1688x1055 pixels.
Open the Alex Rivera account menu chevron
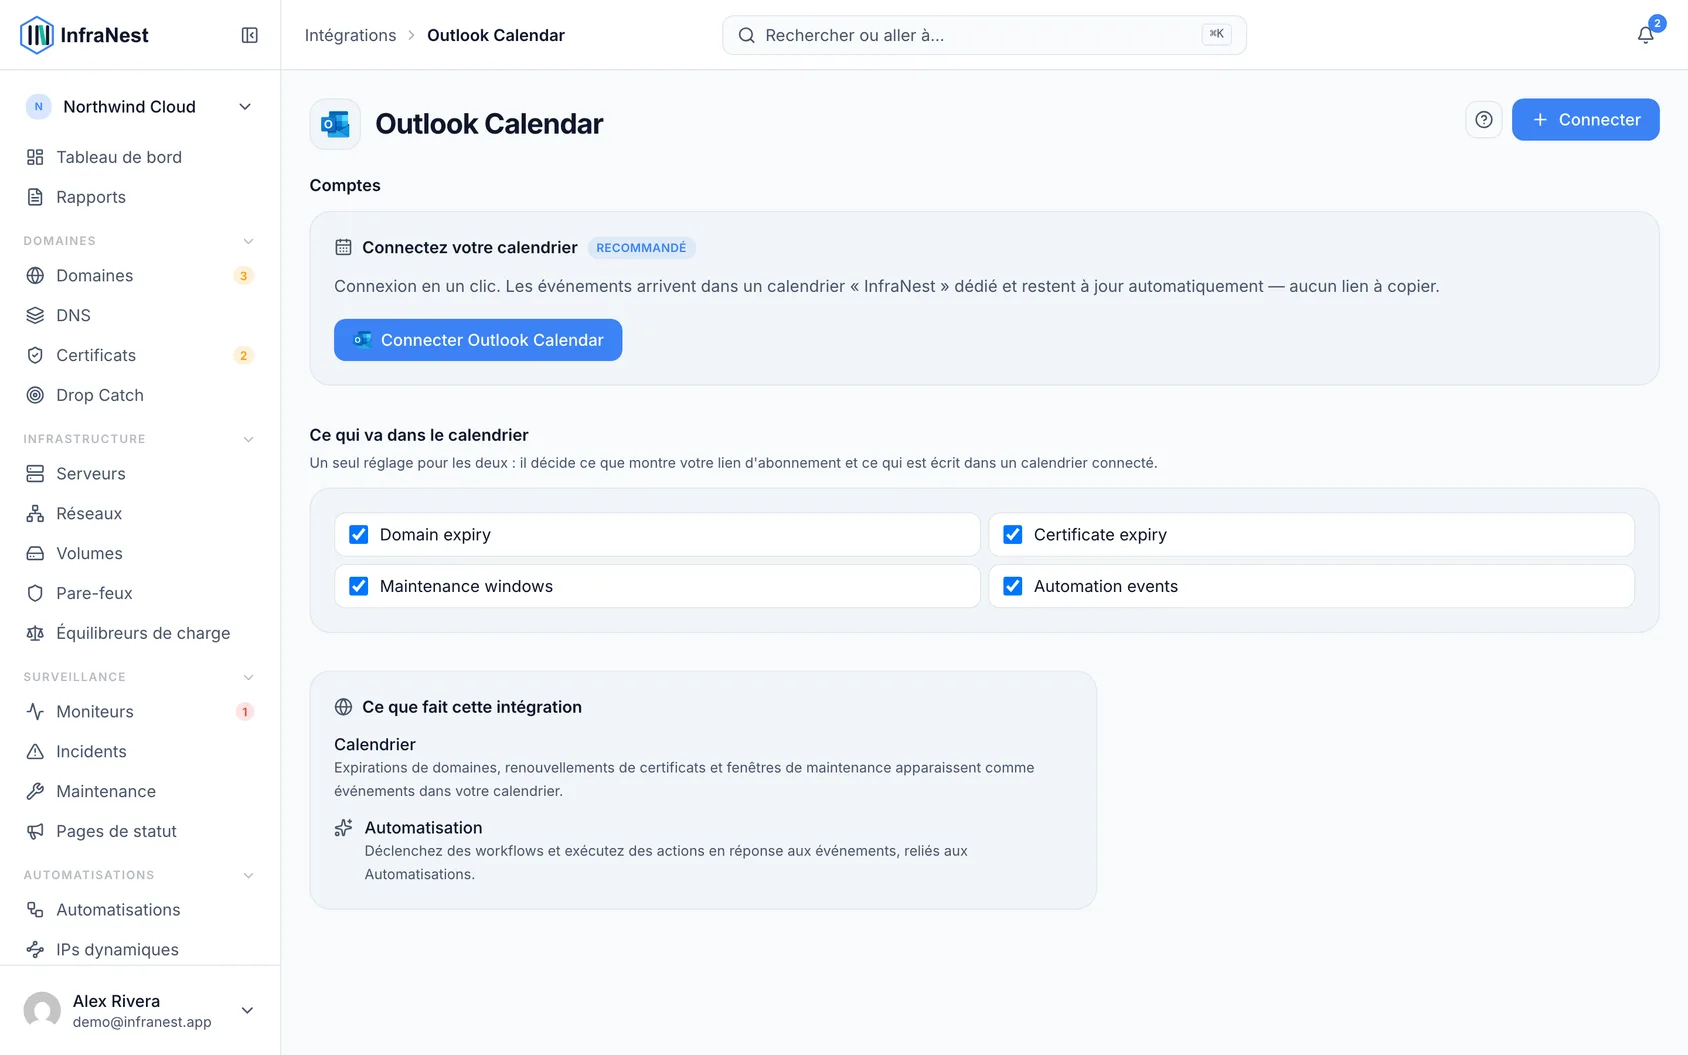click(x=247, y=1010)
